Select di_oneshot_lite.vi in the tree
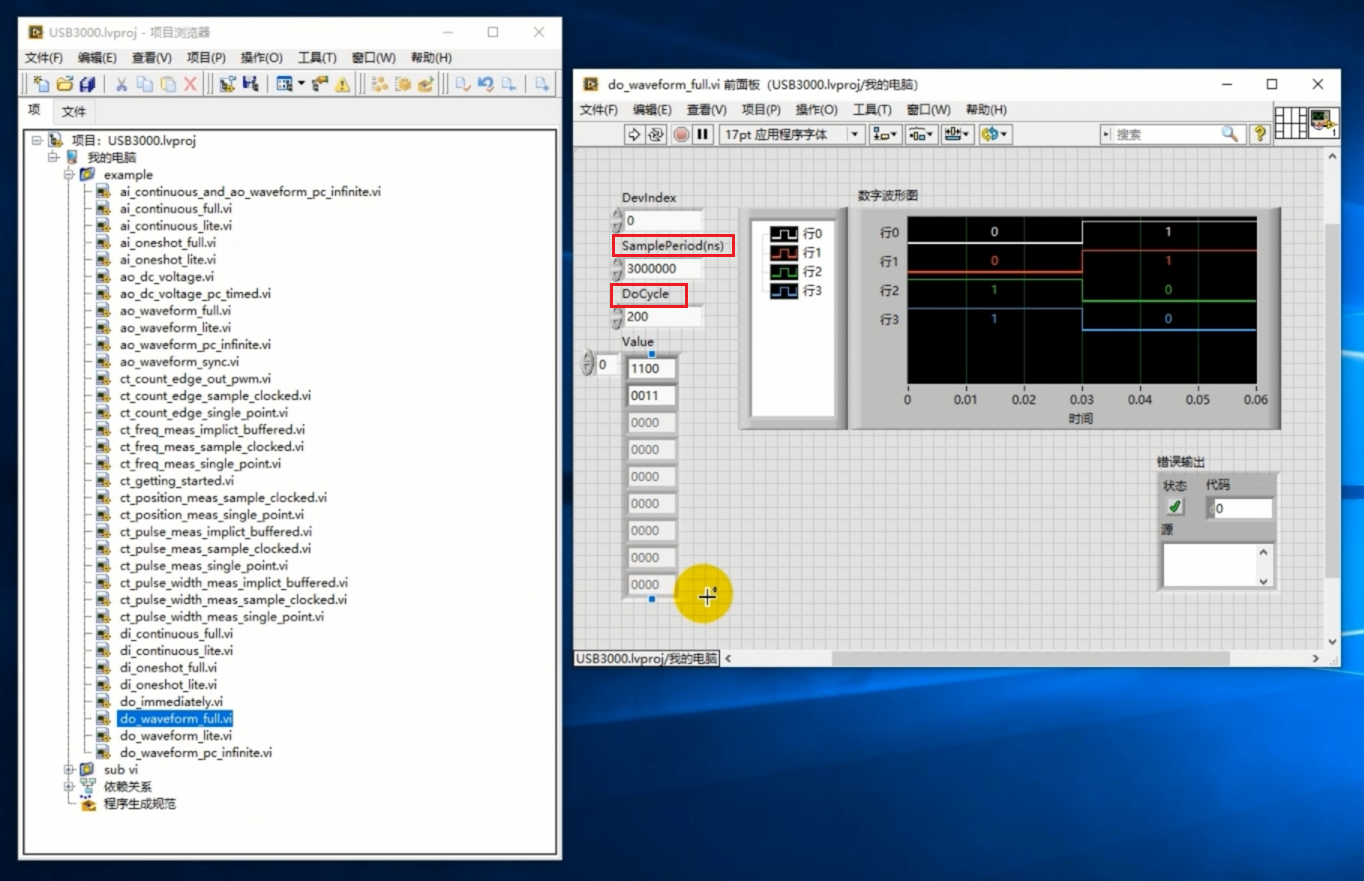 pos(168,685)
